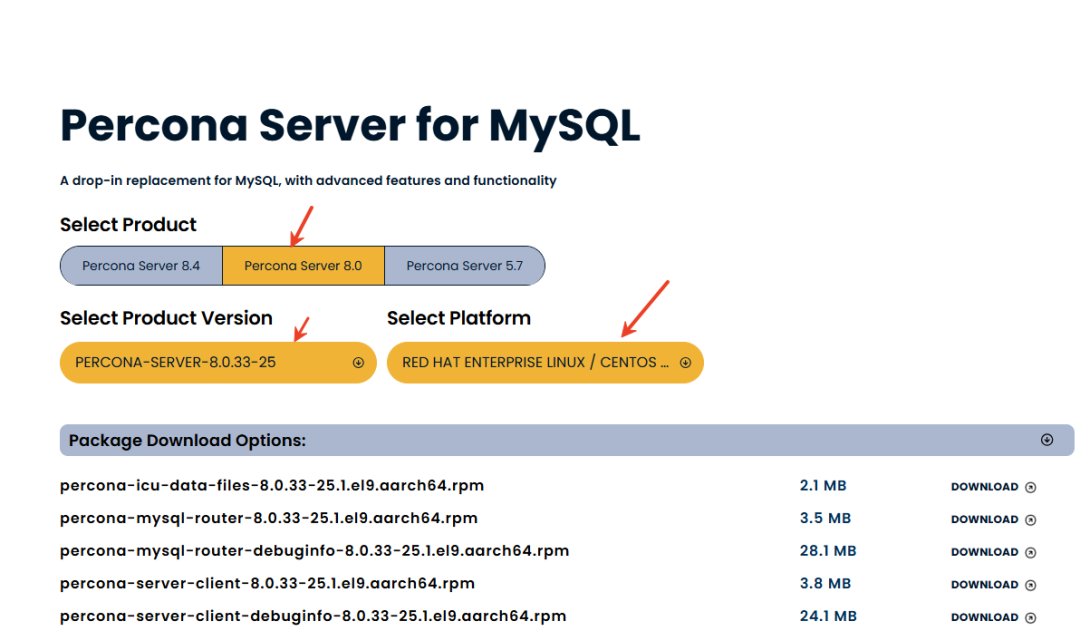1080x631 pixels.
Task: Open the Red Hat Enterprise Linux platform dropdown
Action: point(545,362)
